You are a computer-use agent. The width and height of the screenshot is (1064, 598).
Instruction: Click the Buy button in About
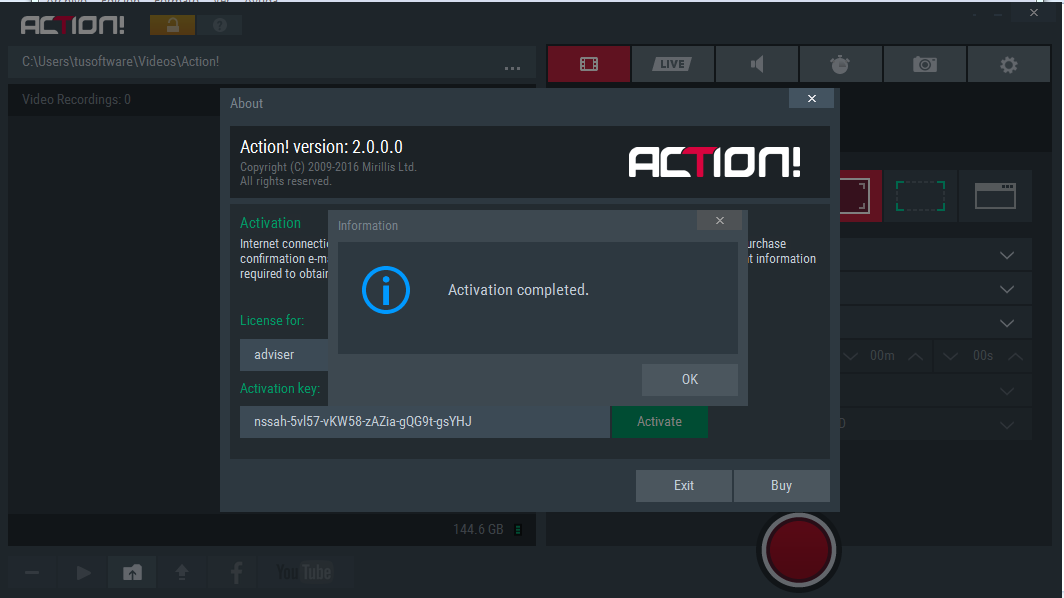tap(781, 485)
